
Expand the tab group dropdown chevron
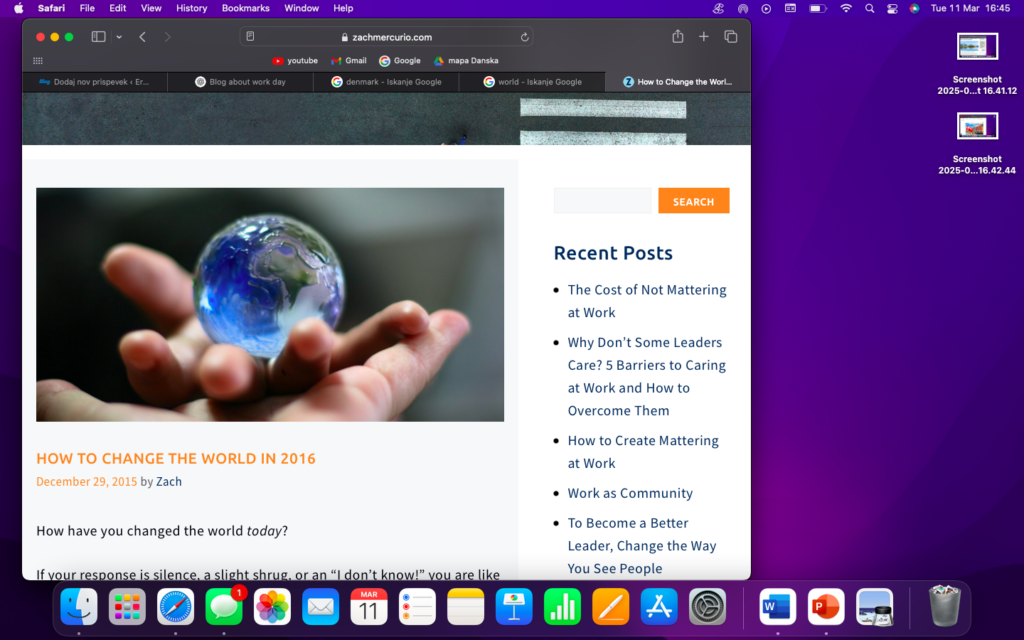pyautogui.click(x=119, y=37)
